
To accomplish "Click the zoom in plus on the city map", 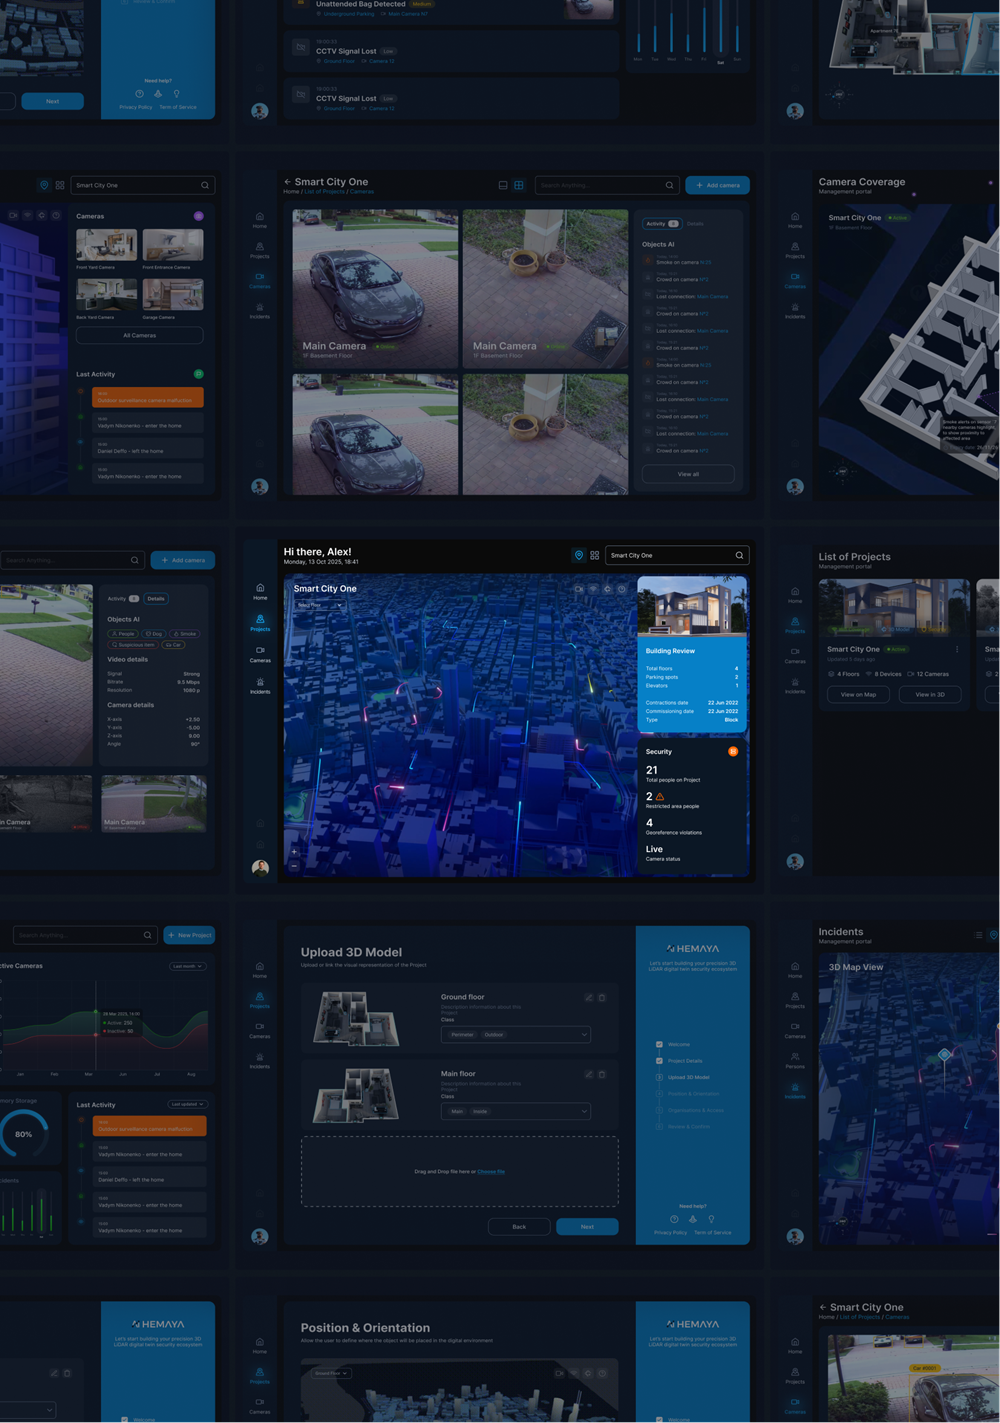I will (294, 852).
